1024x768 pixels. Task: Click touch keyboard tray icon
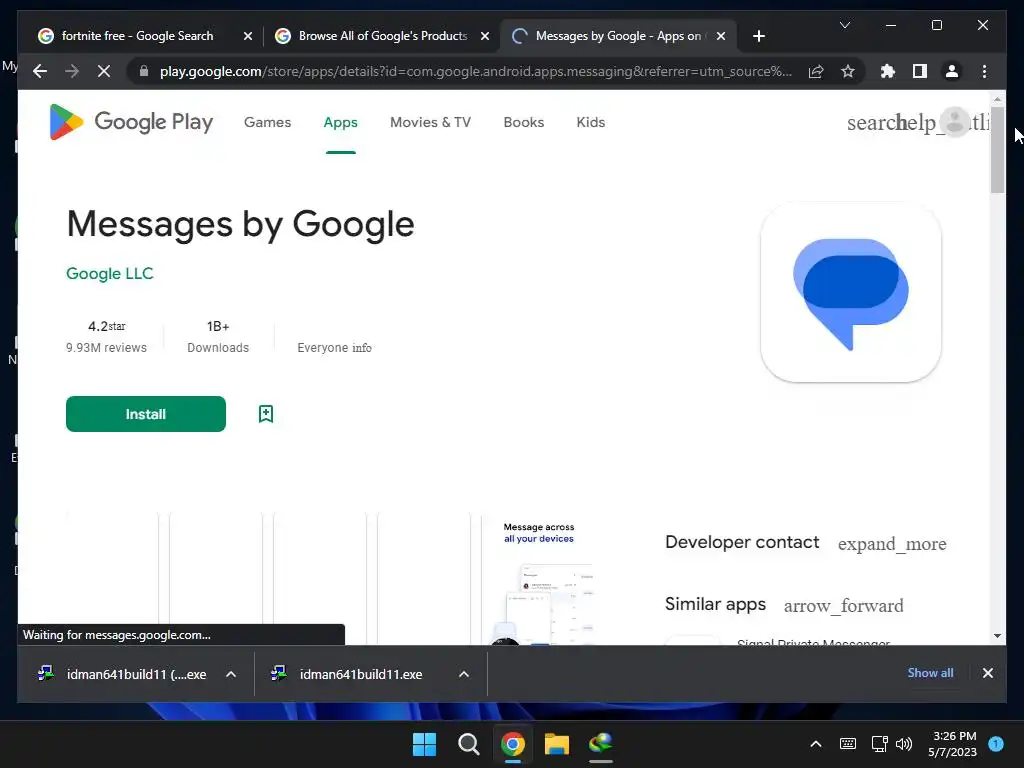pyautogui.click(x=848, y=744)
